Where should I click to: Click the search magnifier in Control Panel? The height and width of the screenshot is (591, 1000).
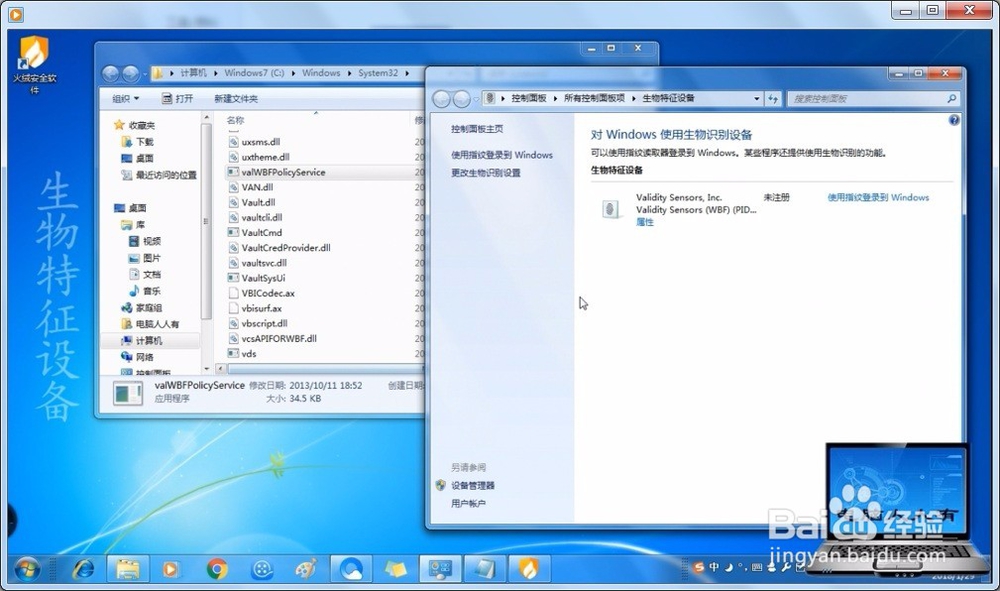tap(951, 99)
